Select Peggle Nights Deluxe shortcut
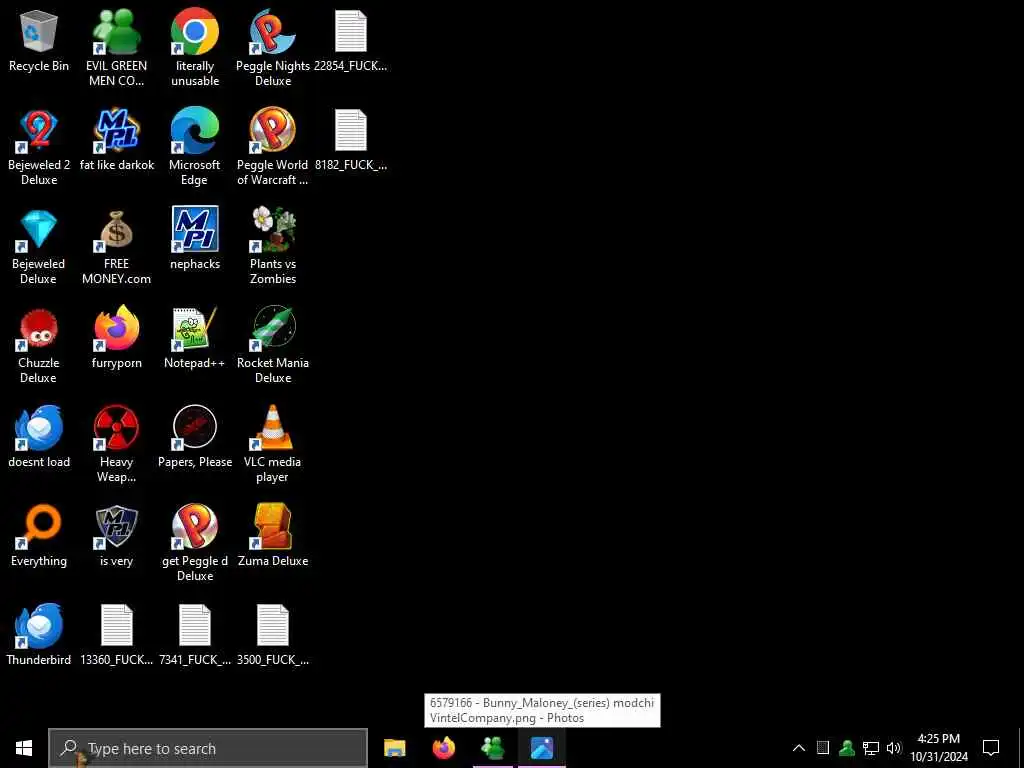Viewport: 1024px width, 768px height. (x=273, y=48)
